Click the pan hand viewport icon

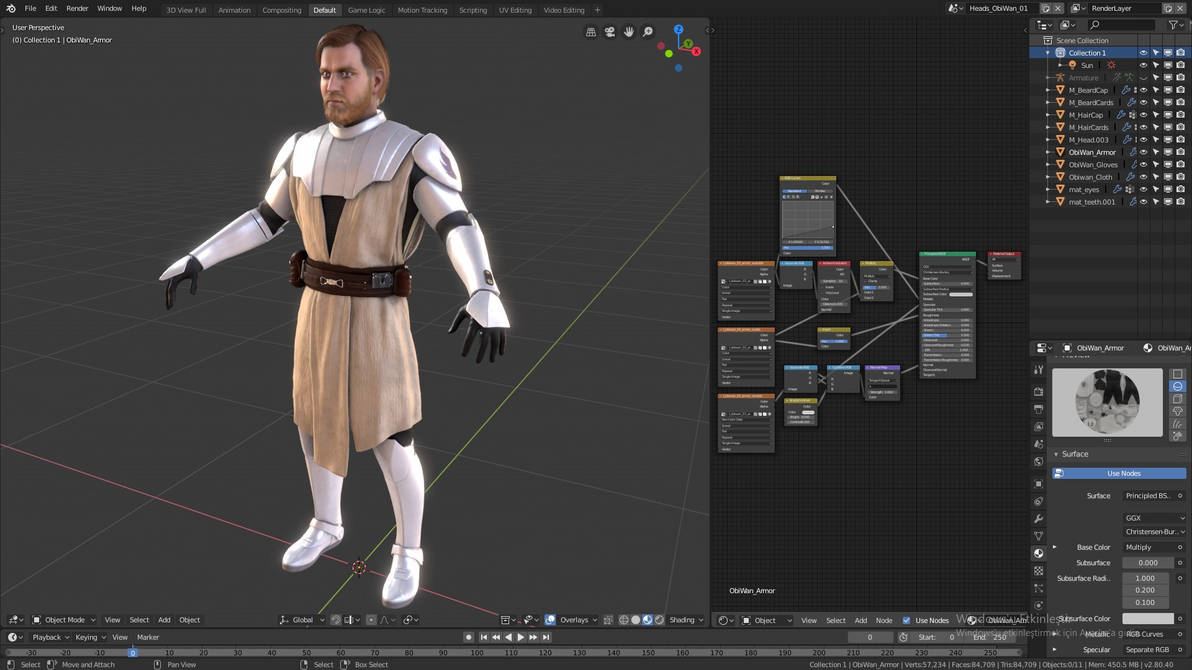point(629,31)
